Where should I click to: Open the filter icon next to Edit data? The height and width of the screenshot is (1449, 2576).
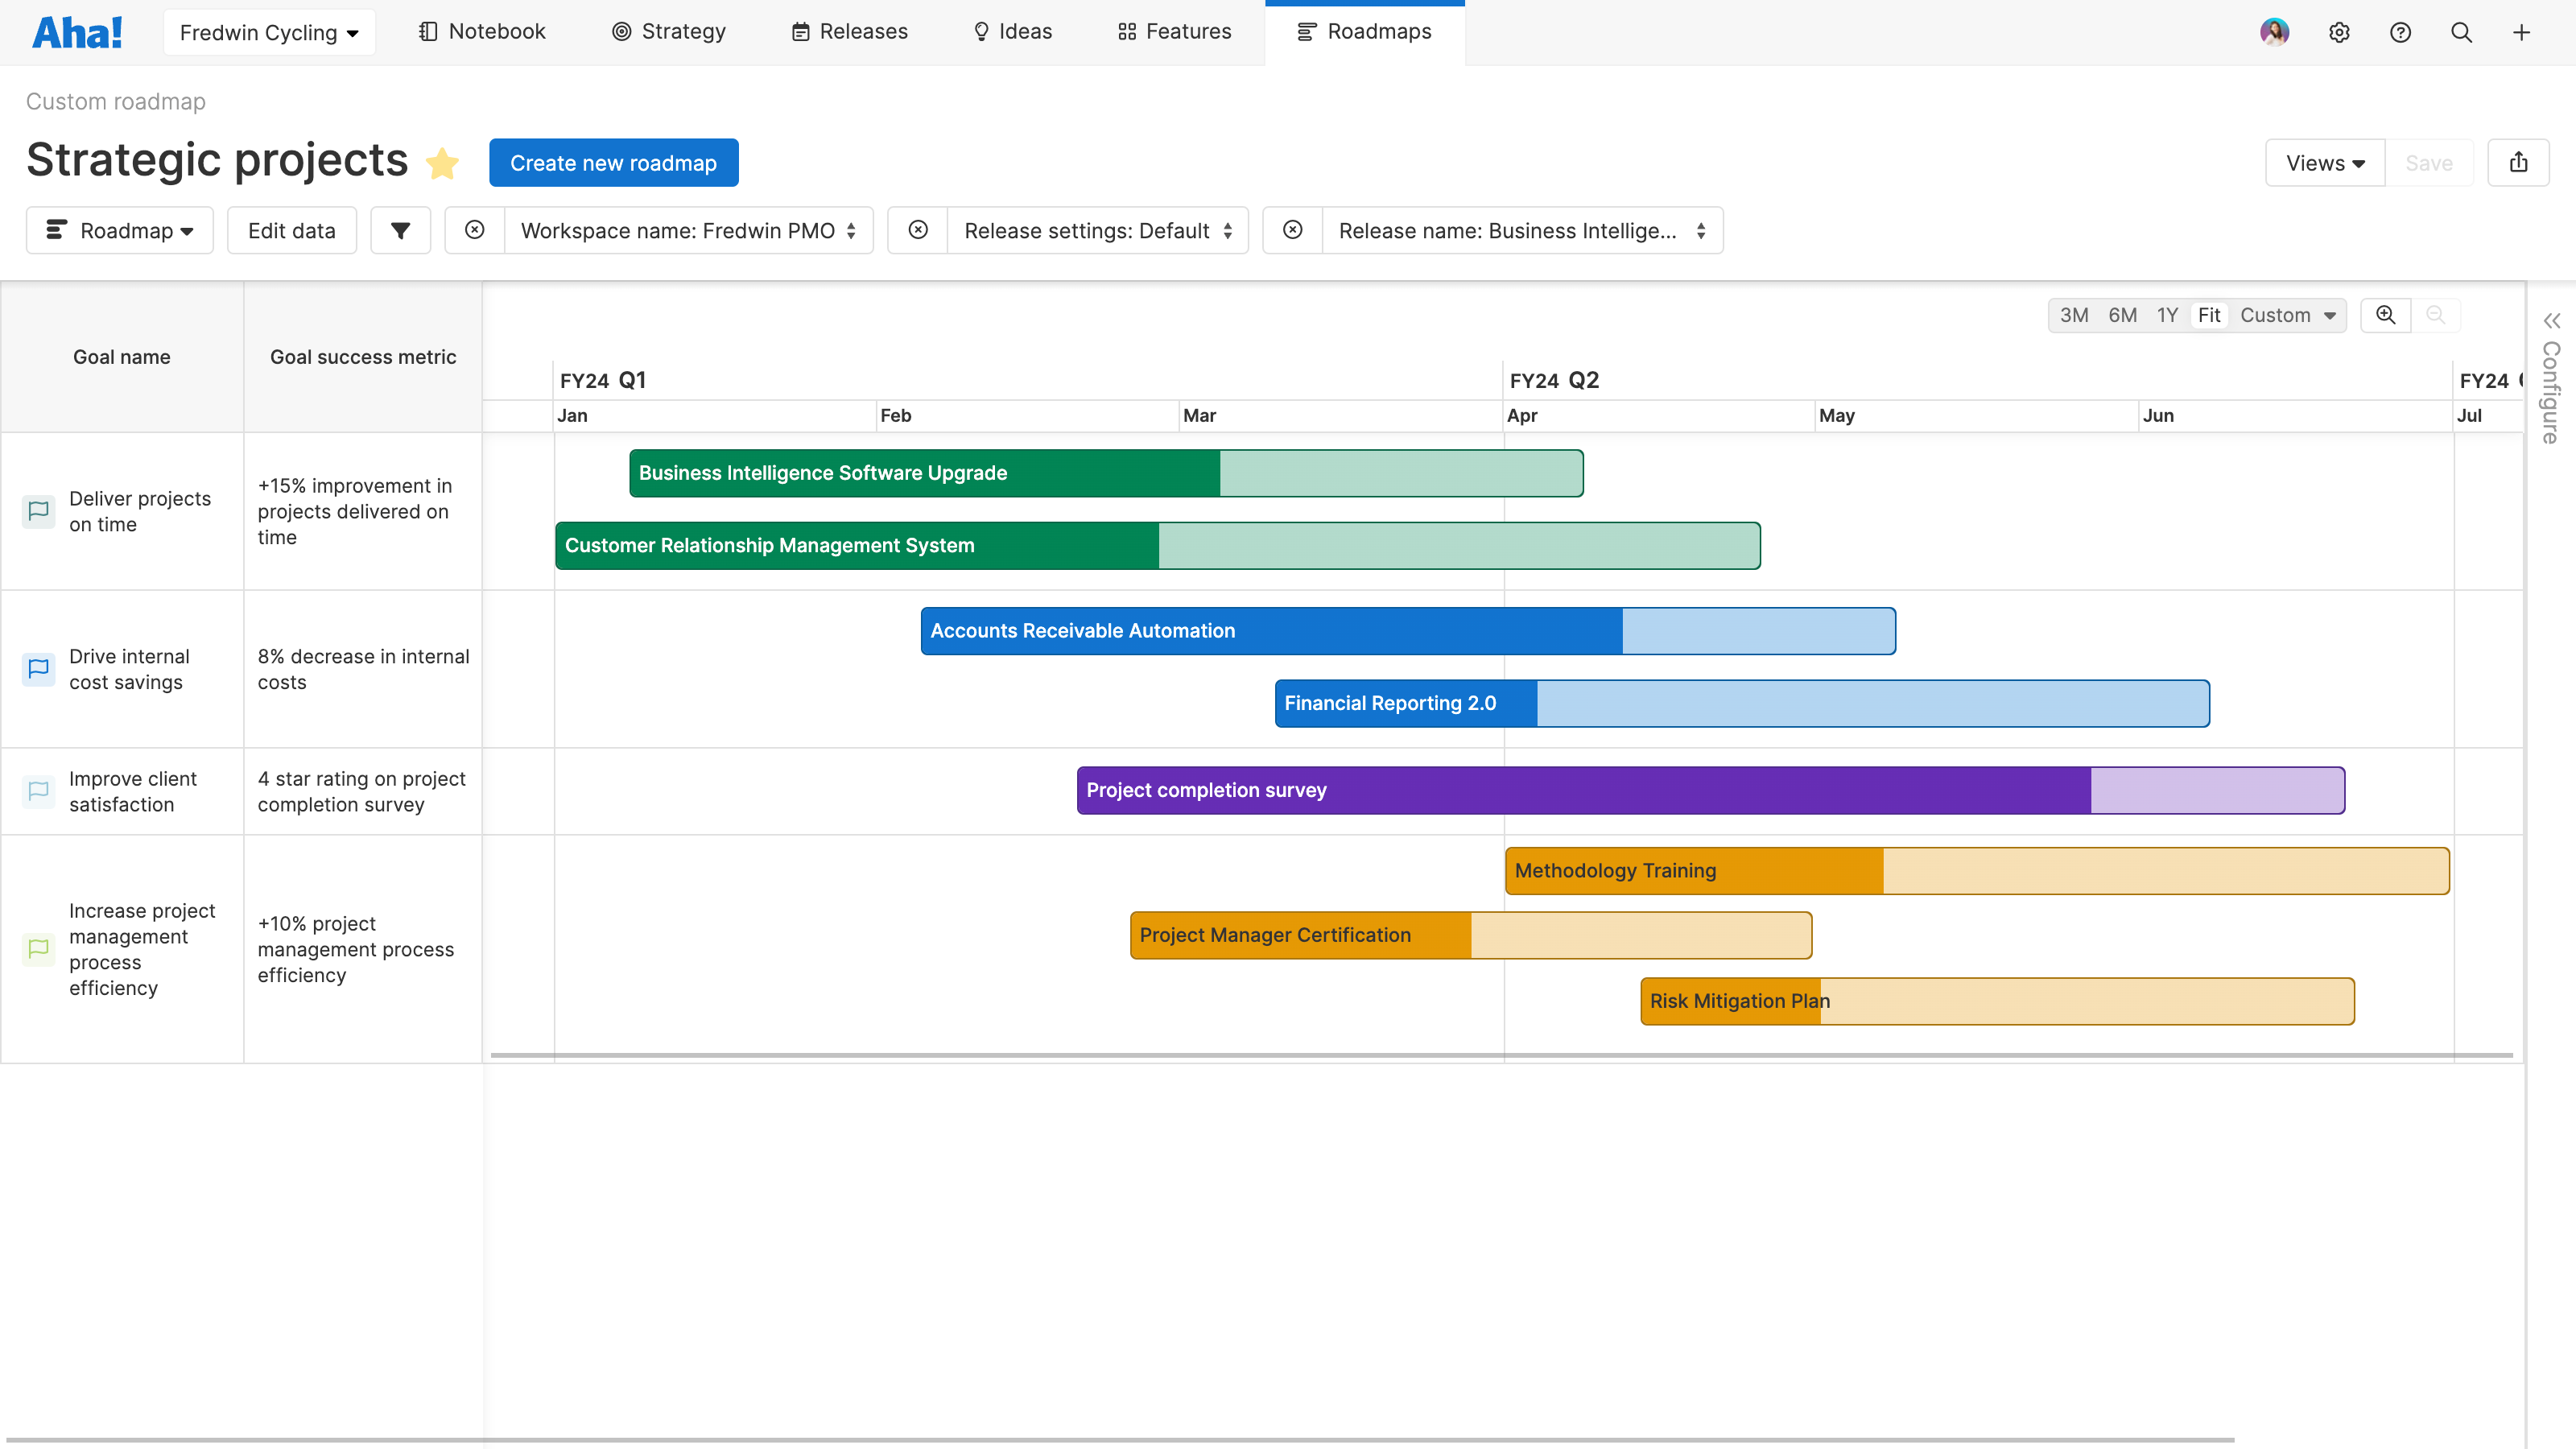(x=400, y=230)
